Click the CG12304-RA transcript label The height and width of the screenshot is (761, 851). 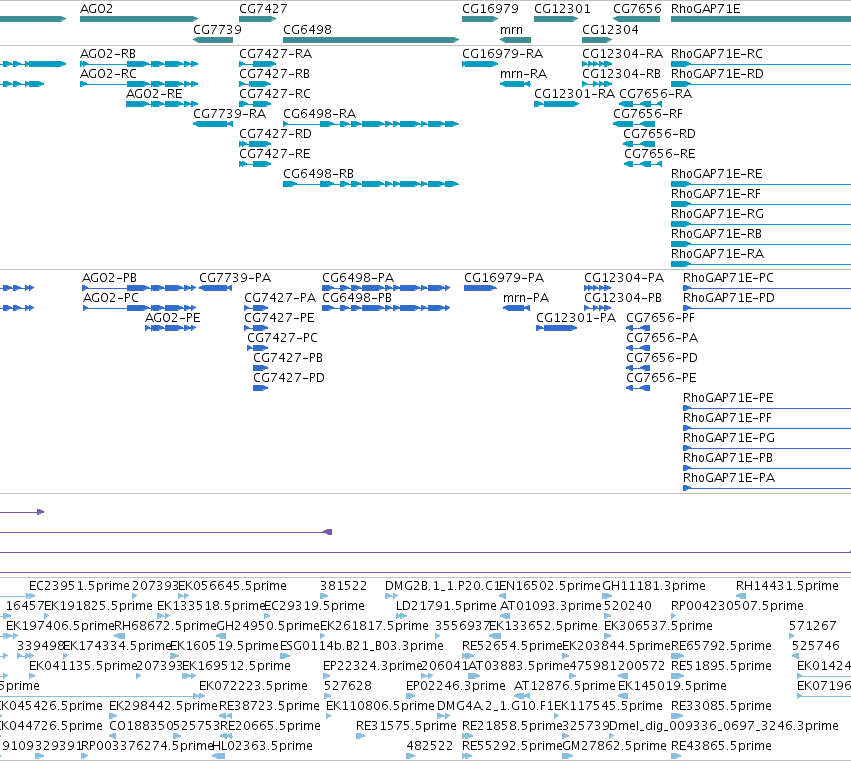pyautogui.click(x=623, y=54)
